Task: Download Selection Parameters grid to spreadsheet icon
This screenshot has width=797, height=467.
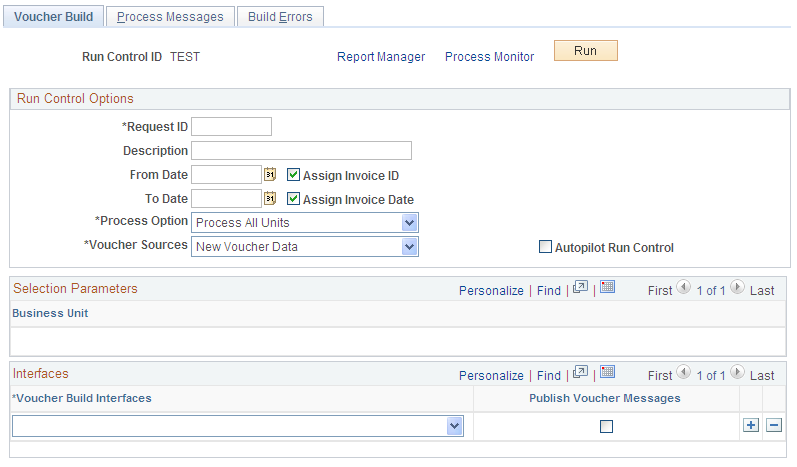Action: point(607,287)
